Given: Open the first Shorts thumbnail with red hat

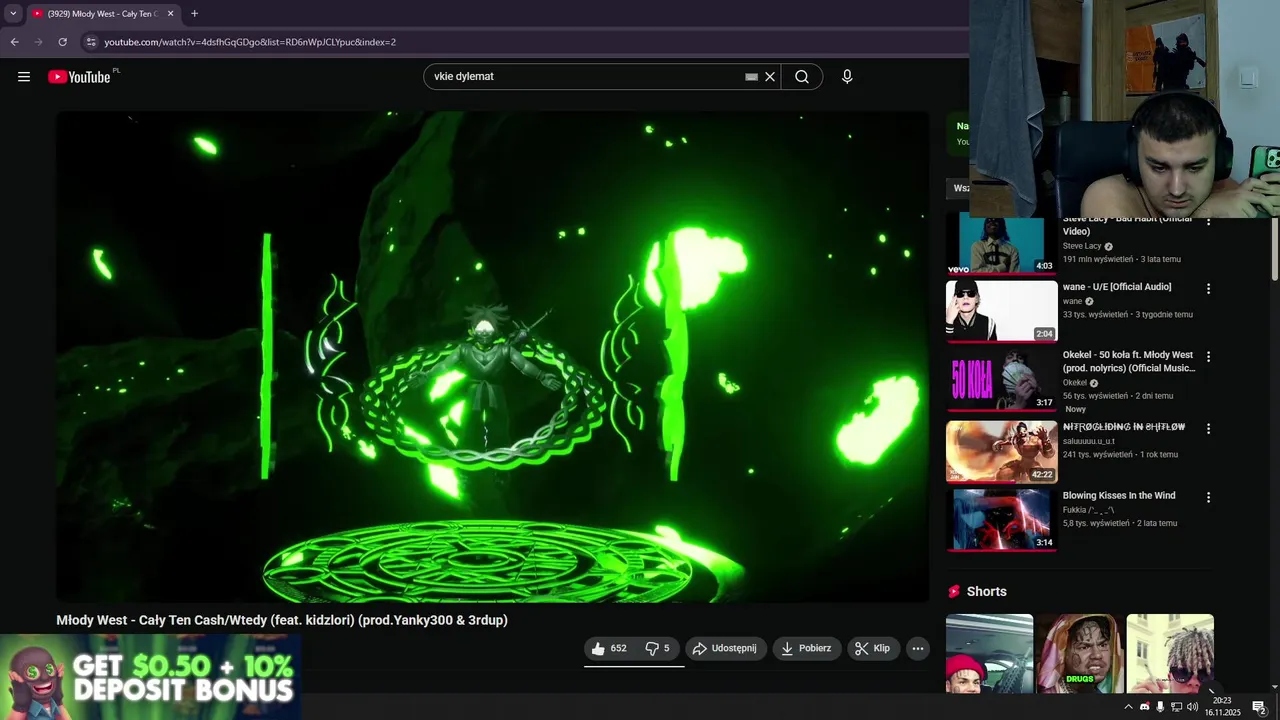Looking at the screenshot, I should point(989,653).
